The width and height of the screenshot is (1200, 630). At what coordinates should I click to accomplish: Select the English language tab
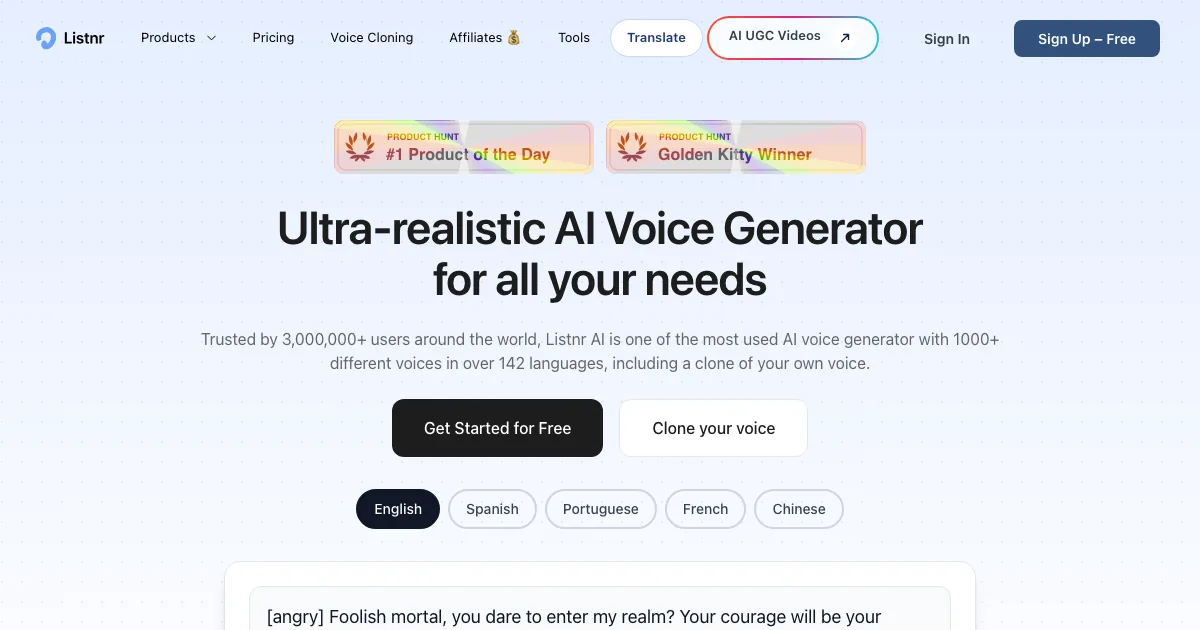[x=398, y=509]
